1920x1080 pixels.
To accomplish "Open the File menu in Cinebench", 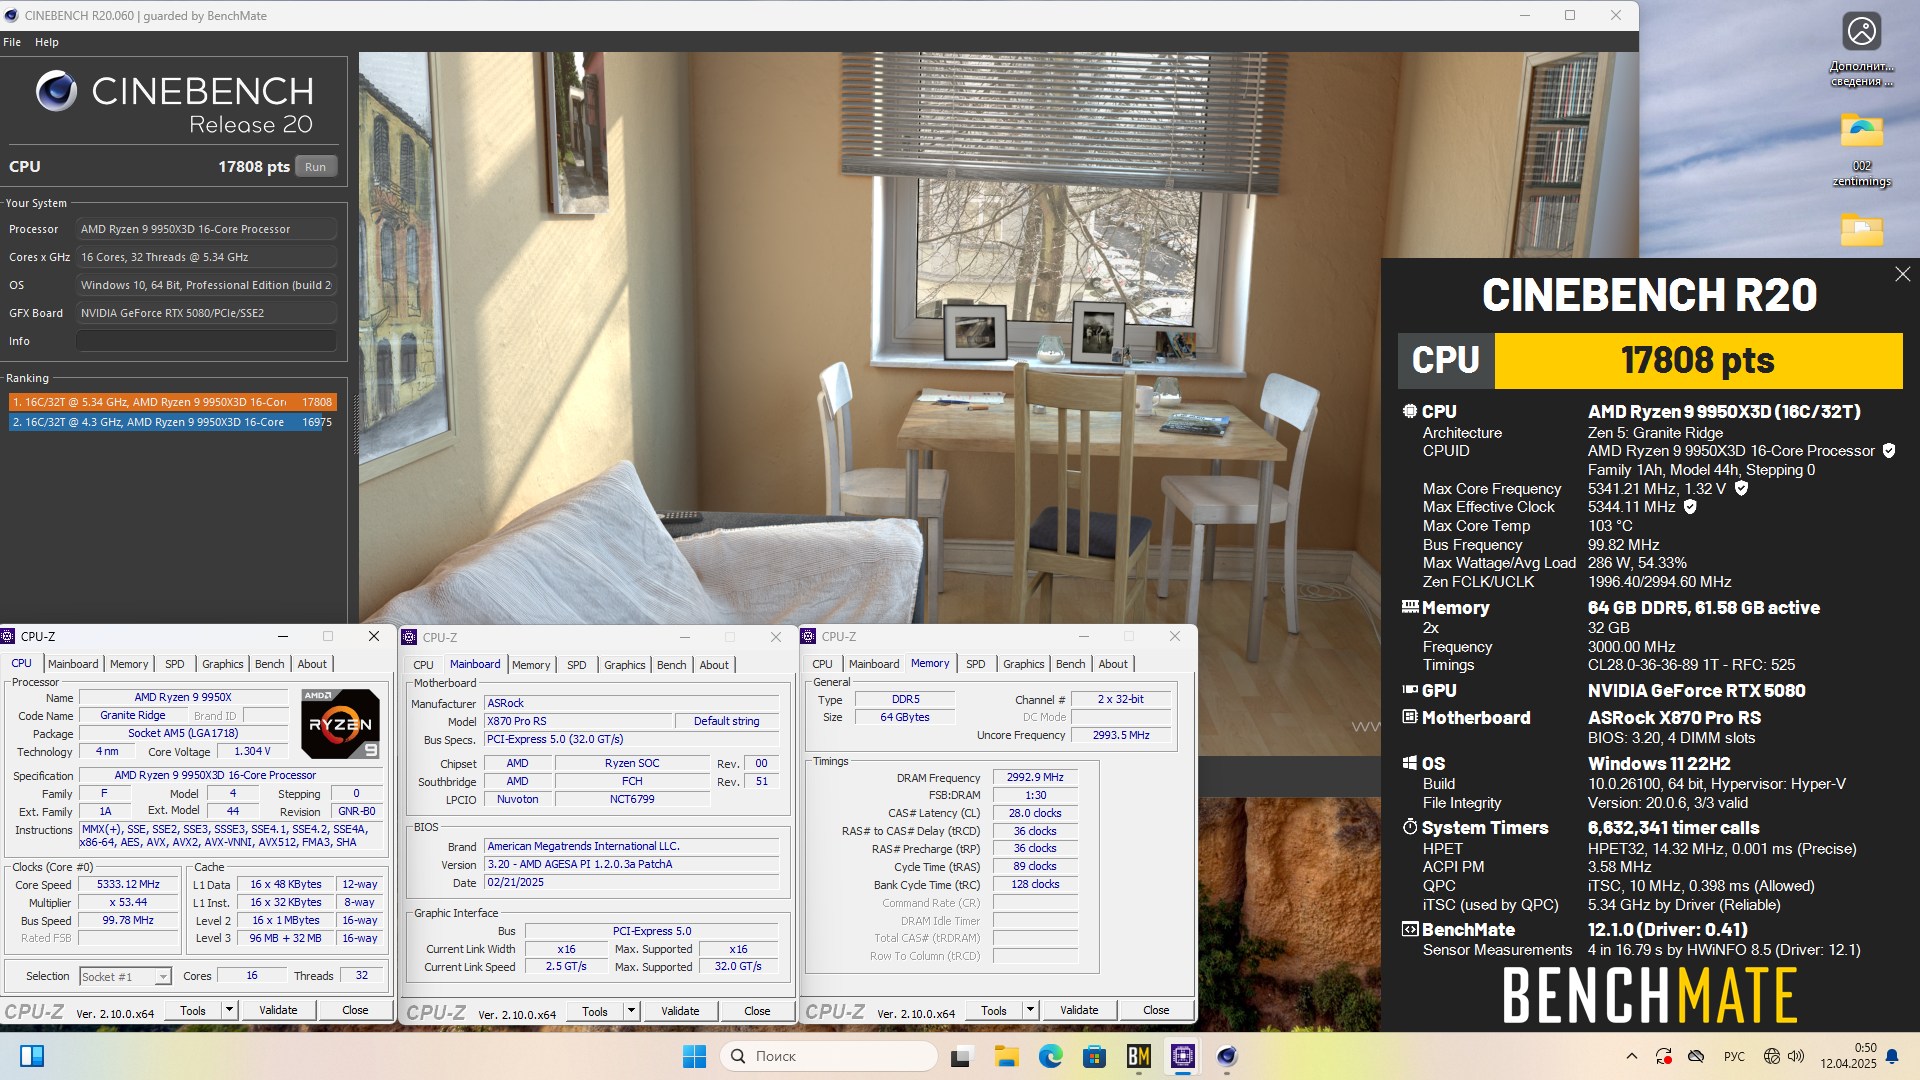I will pos(12,42).
